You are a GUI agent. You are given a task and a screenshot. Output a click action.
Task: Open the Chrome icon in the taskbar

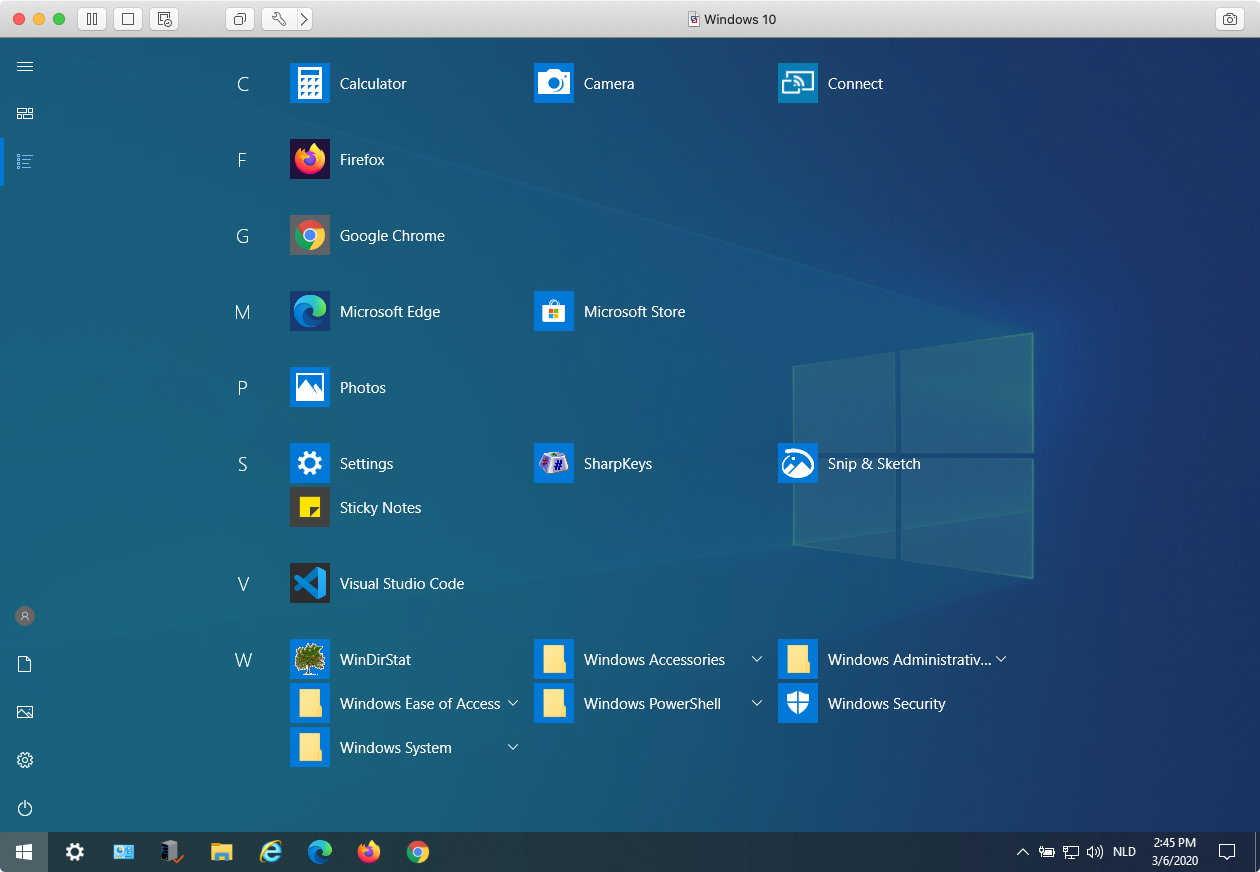[418, 852]
